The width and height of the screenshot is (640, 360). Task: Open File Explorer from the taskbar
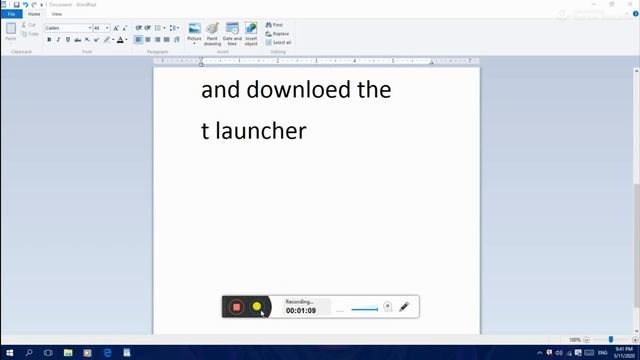[68, 353]
